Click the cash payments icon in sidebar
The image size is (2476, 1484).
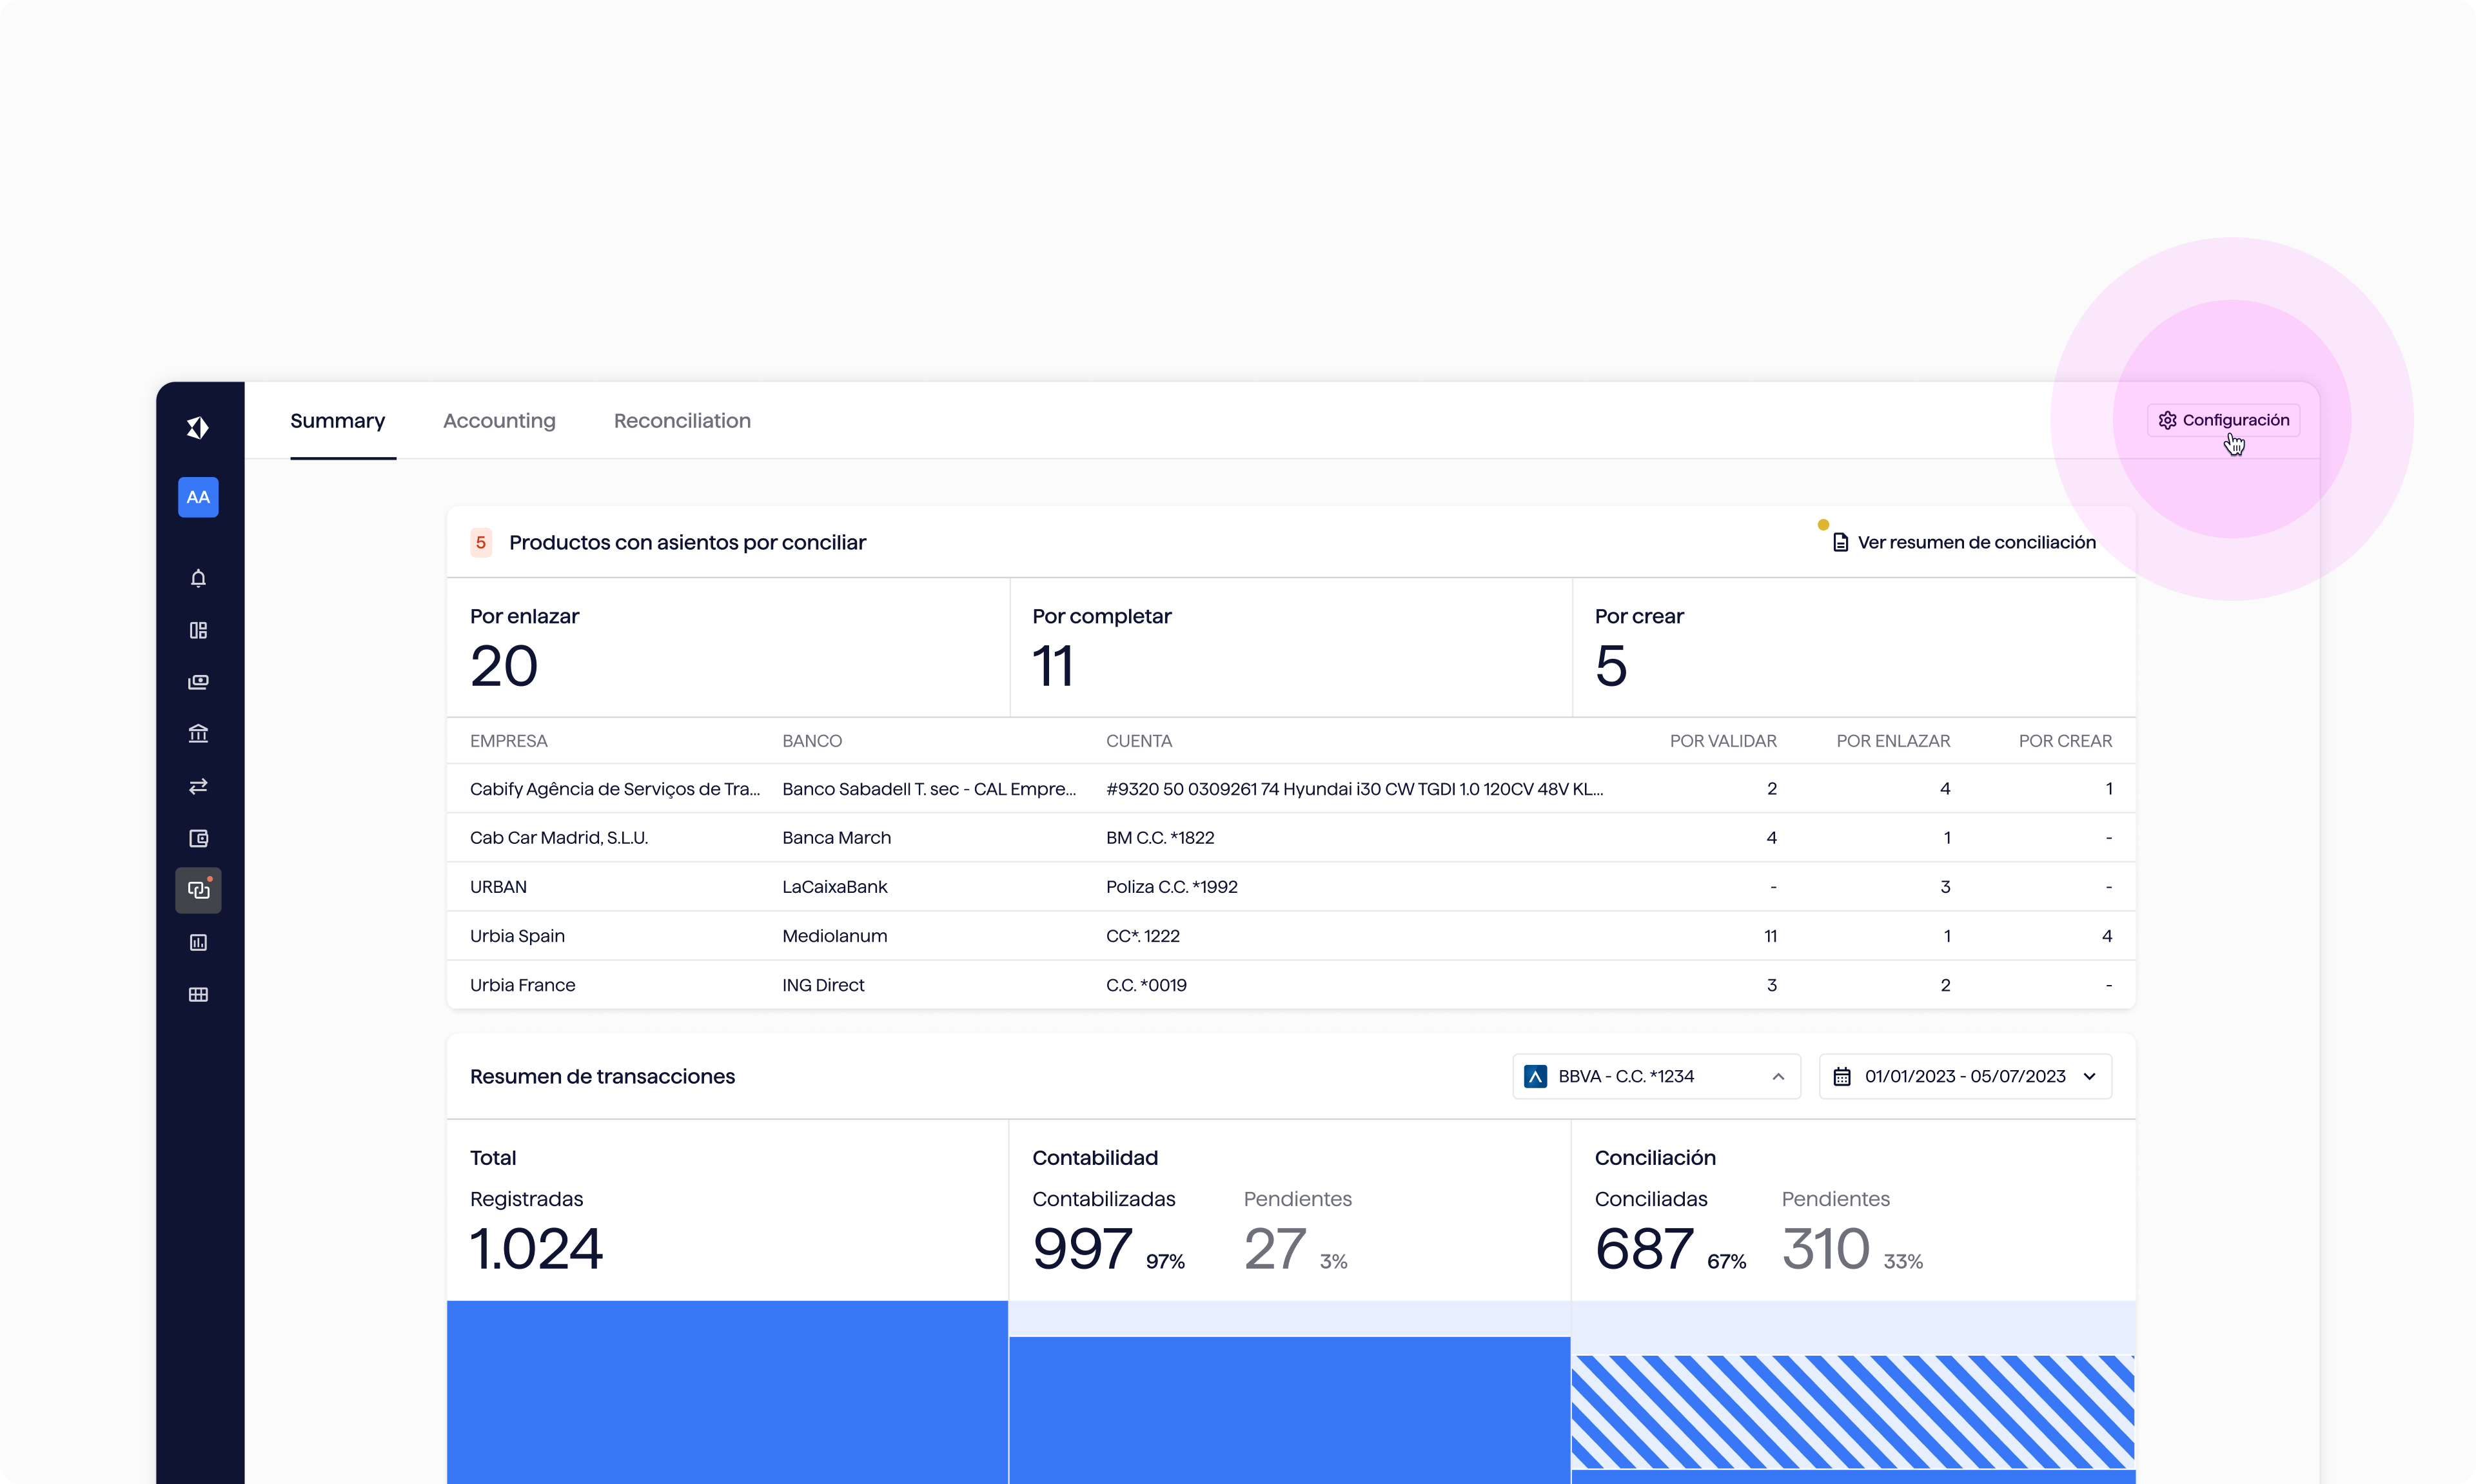click(x=198, y=682)
